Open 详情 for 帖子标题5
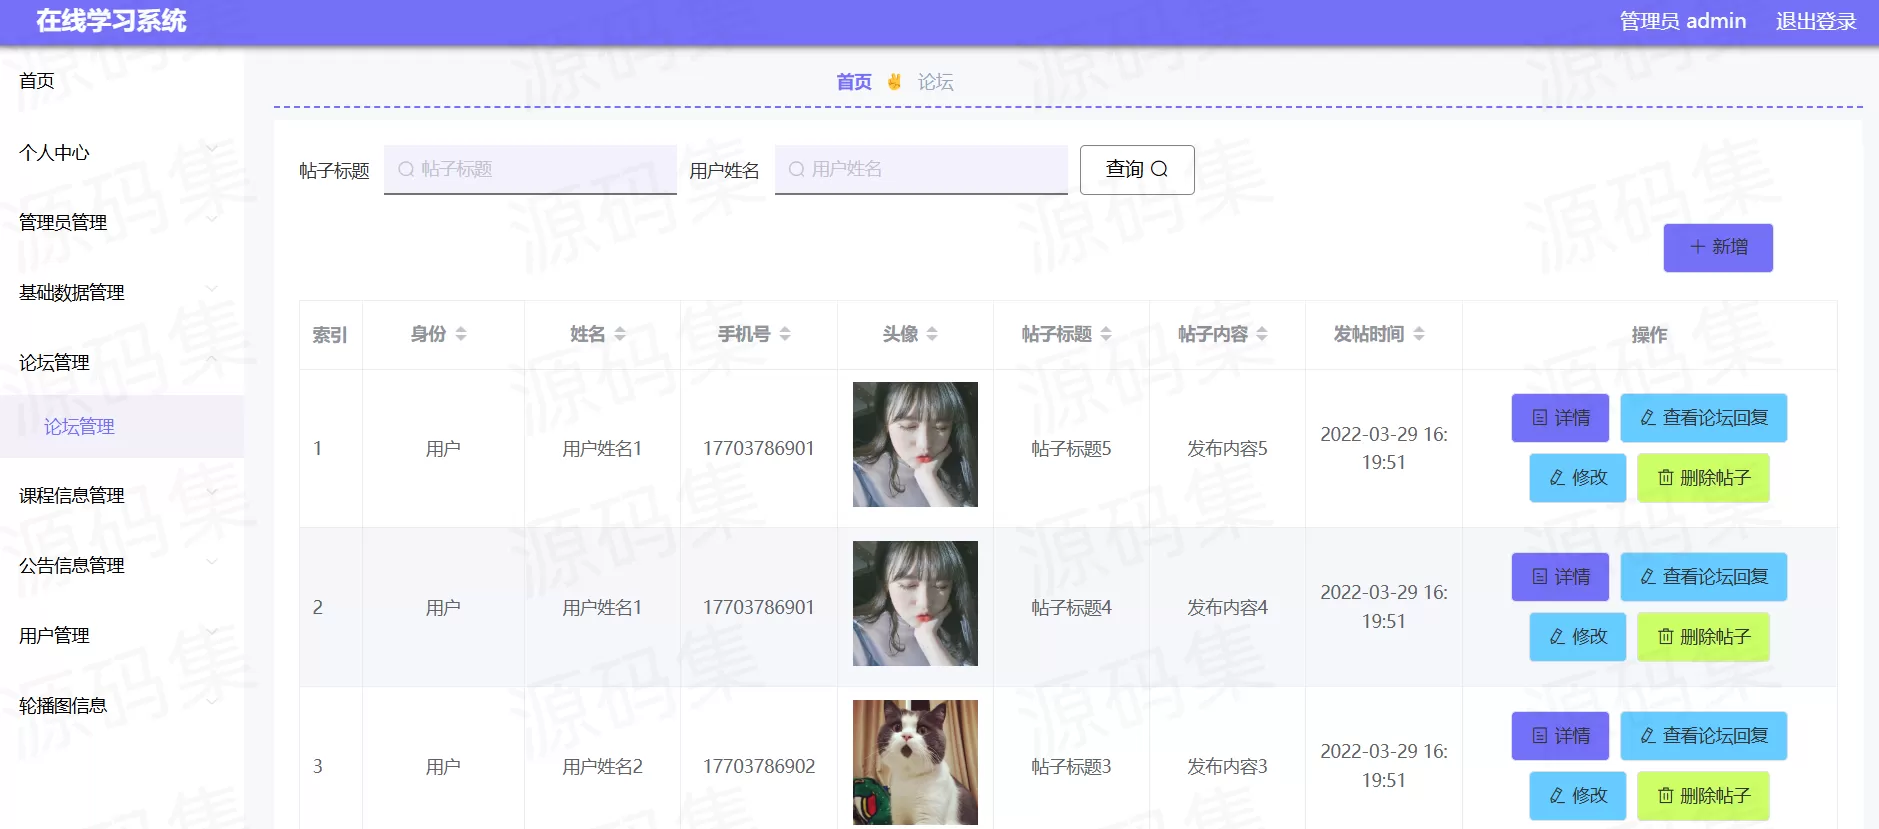Image resolution: width=1879 pixels, height=829 pixels. pyautogui.click(x=1560, y=418)
